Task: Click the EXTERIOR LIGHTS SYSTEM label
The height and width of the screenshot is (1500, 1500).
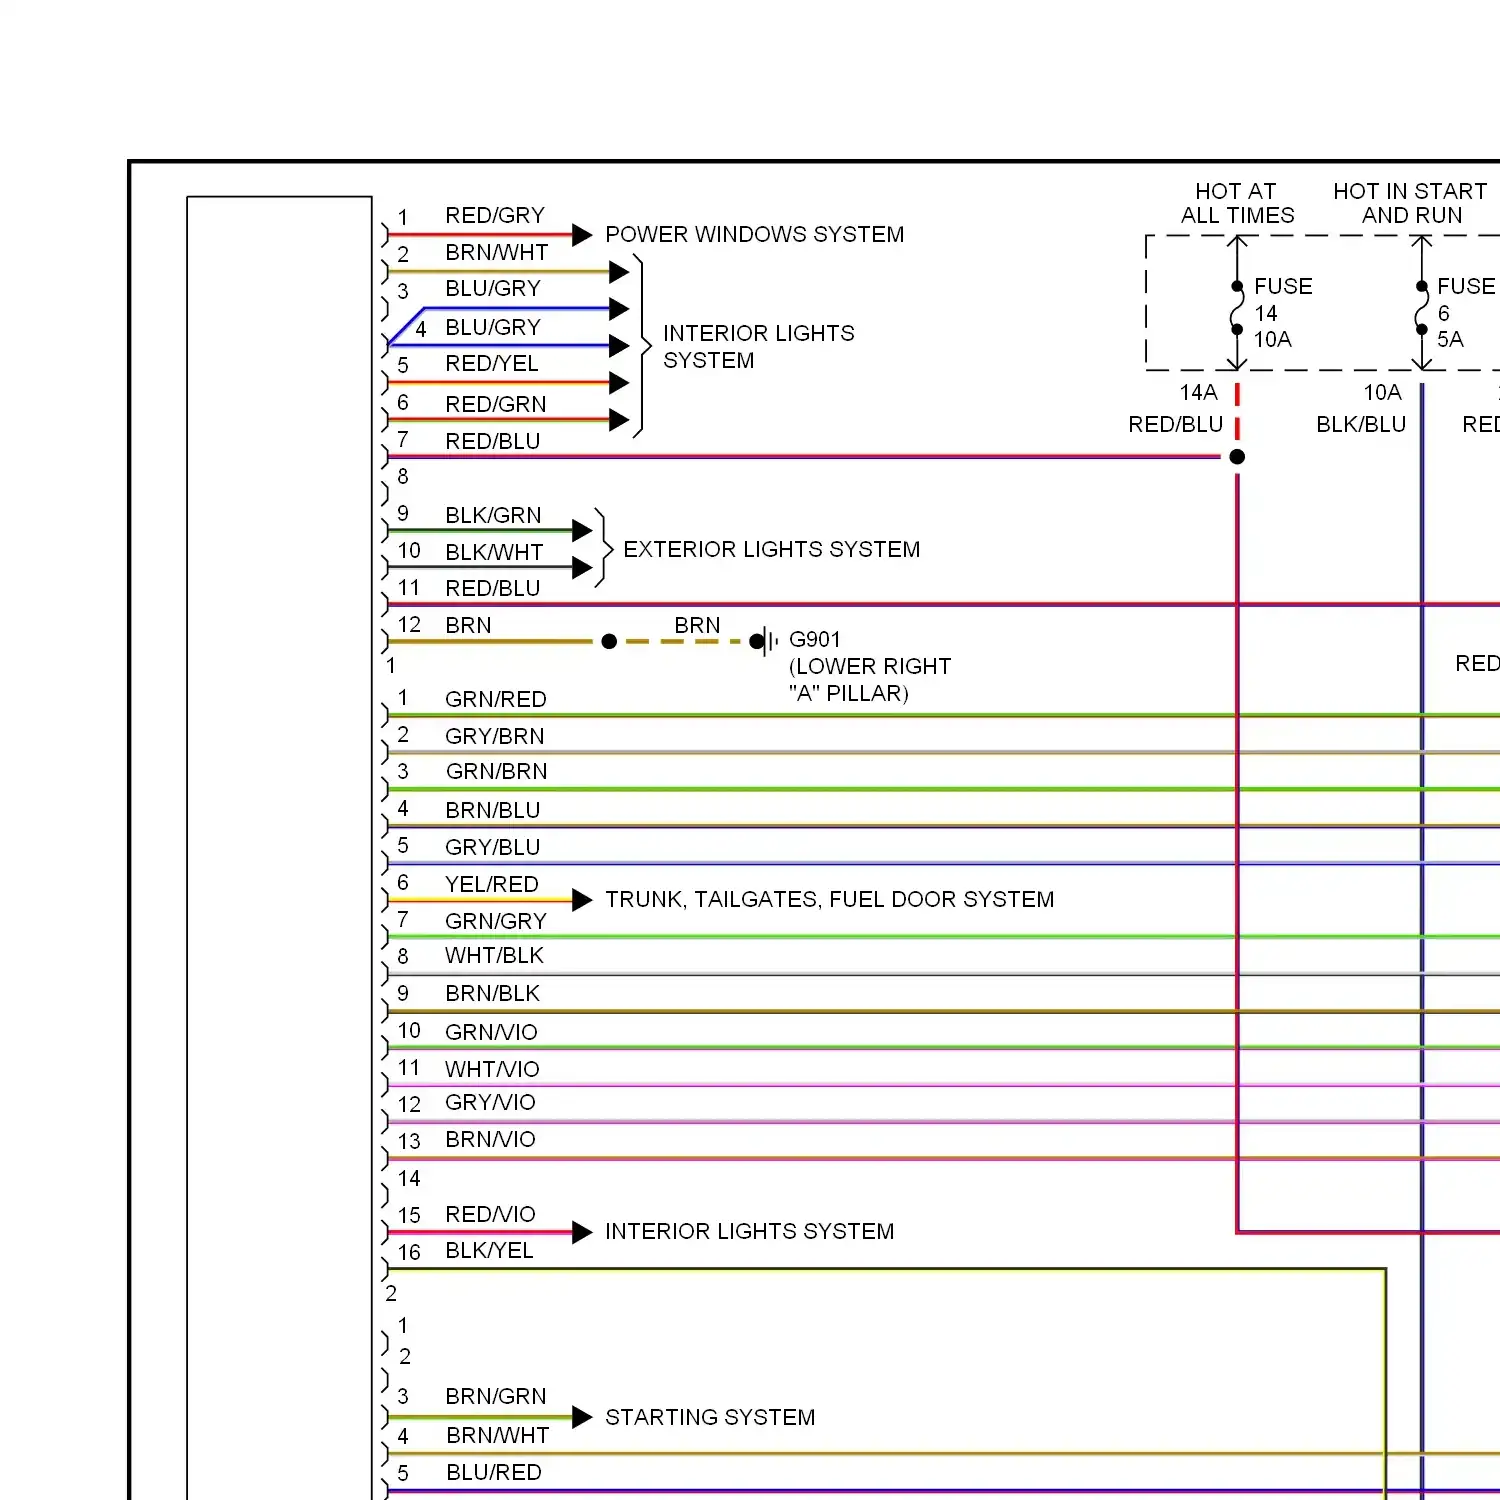Action: pyautogui.click(x=771, y=550)
